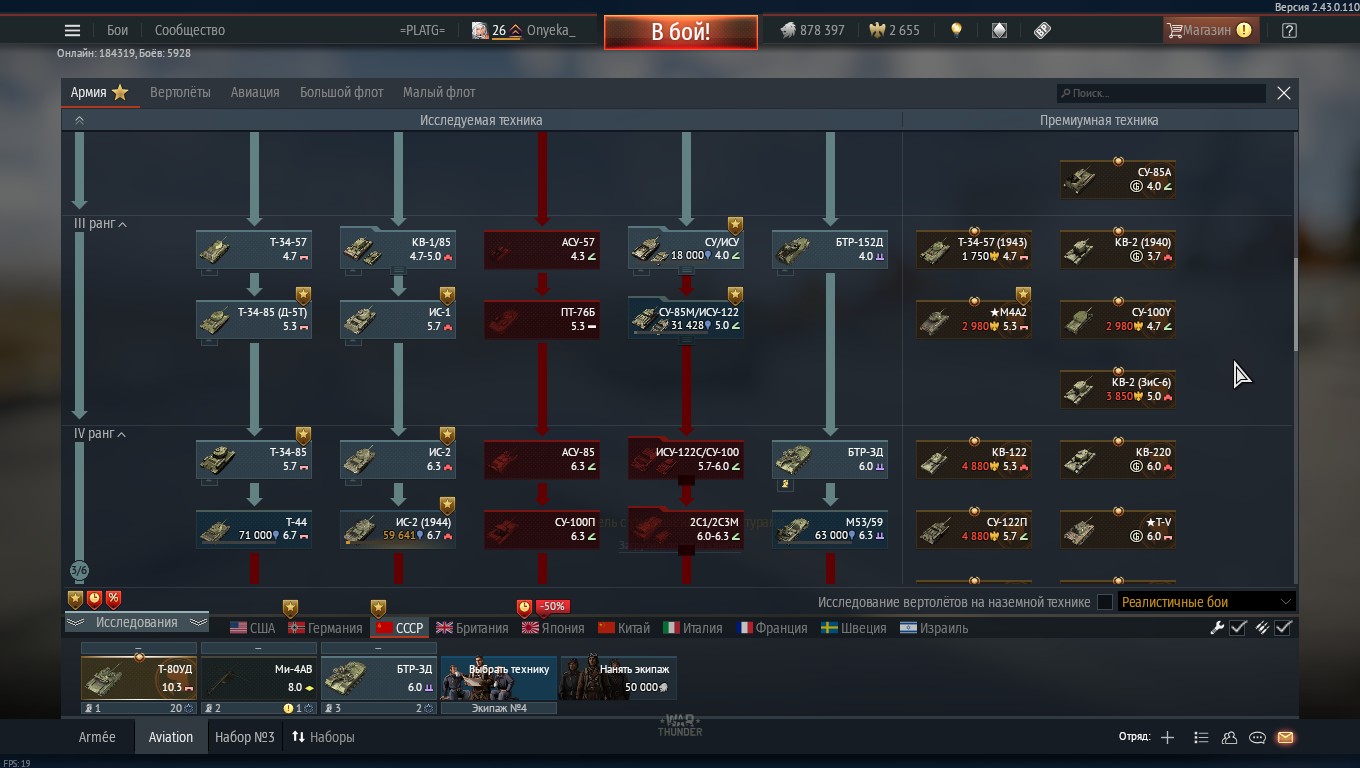Open the Battle Pass BP icon

(x=1042, y=30)
